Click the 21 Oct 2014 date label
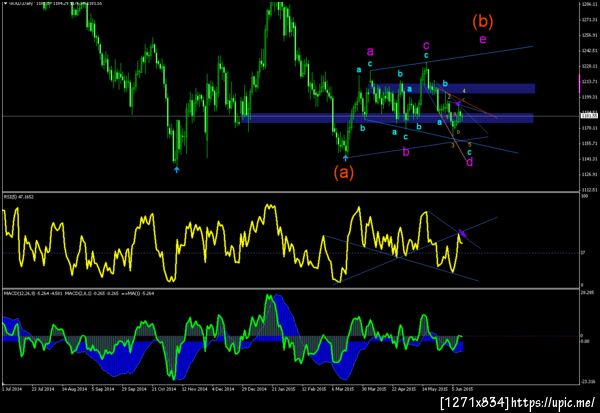 pyautogui.click(x=164, y=389)
